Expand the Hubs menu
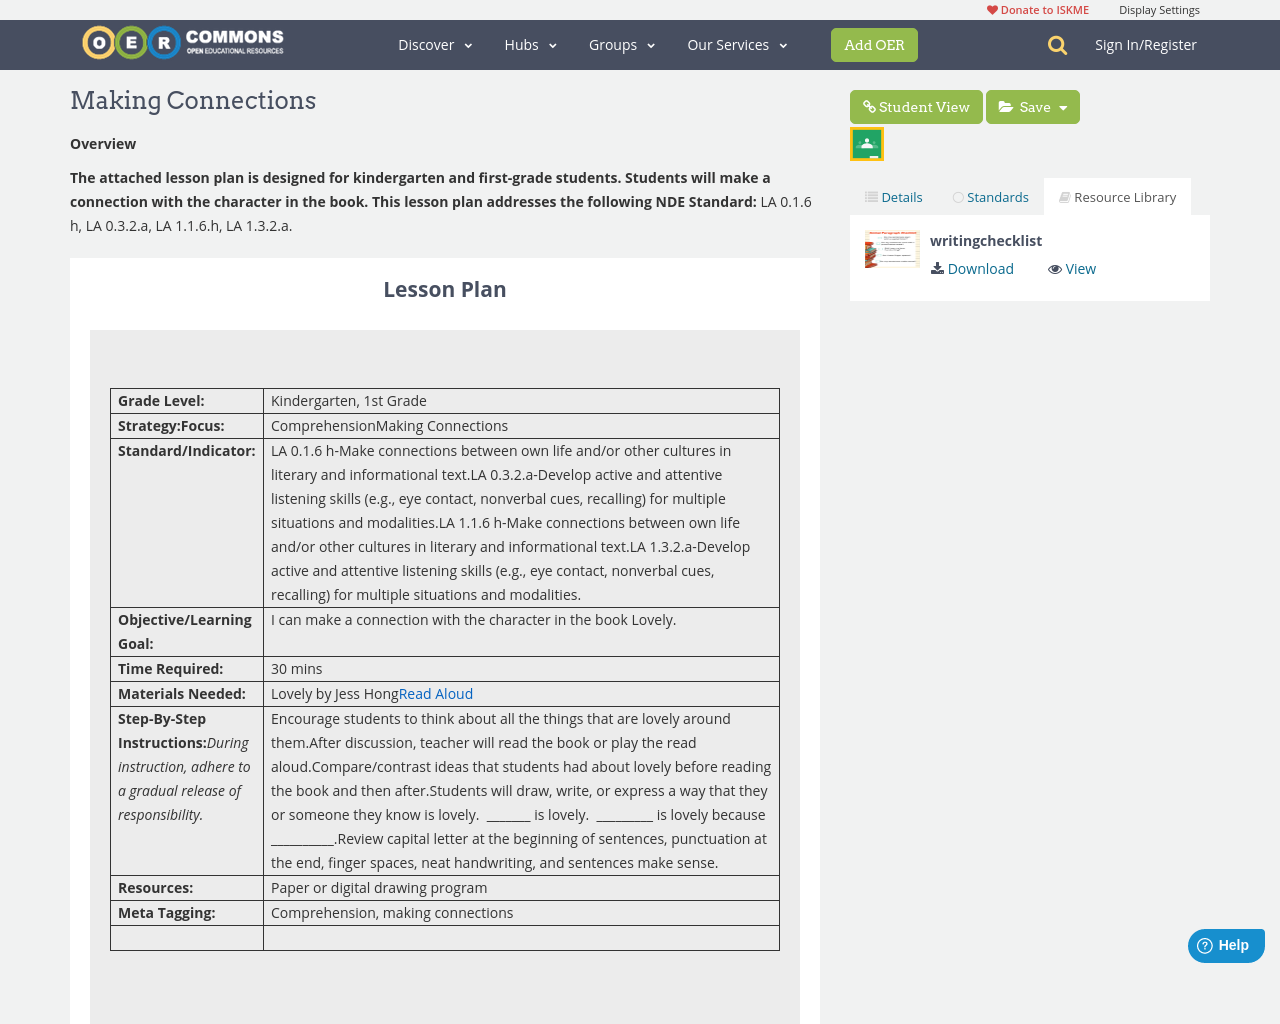 531,45
